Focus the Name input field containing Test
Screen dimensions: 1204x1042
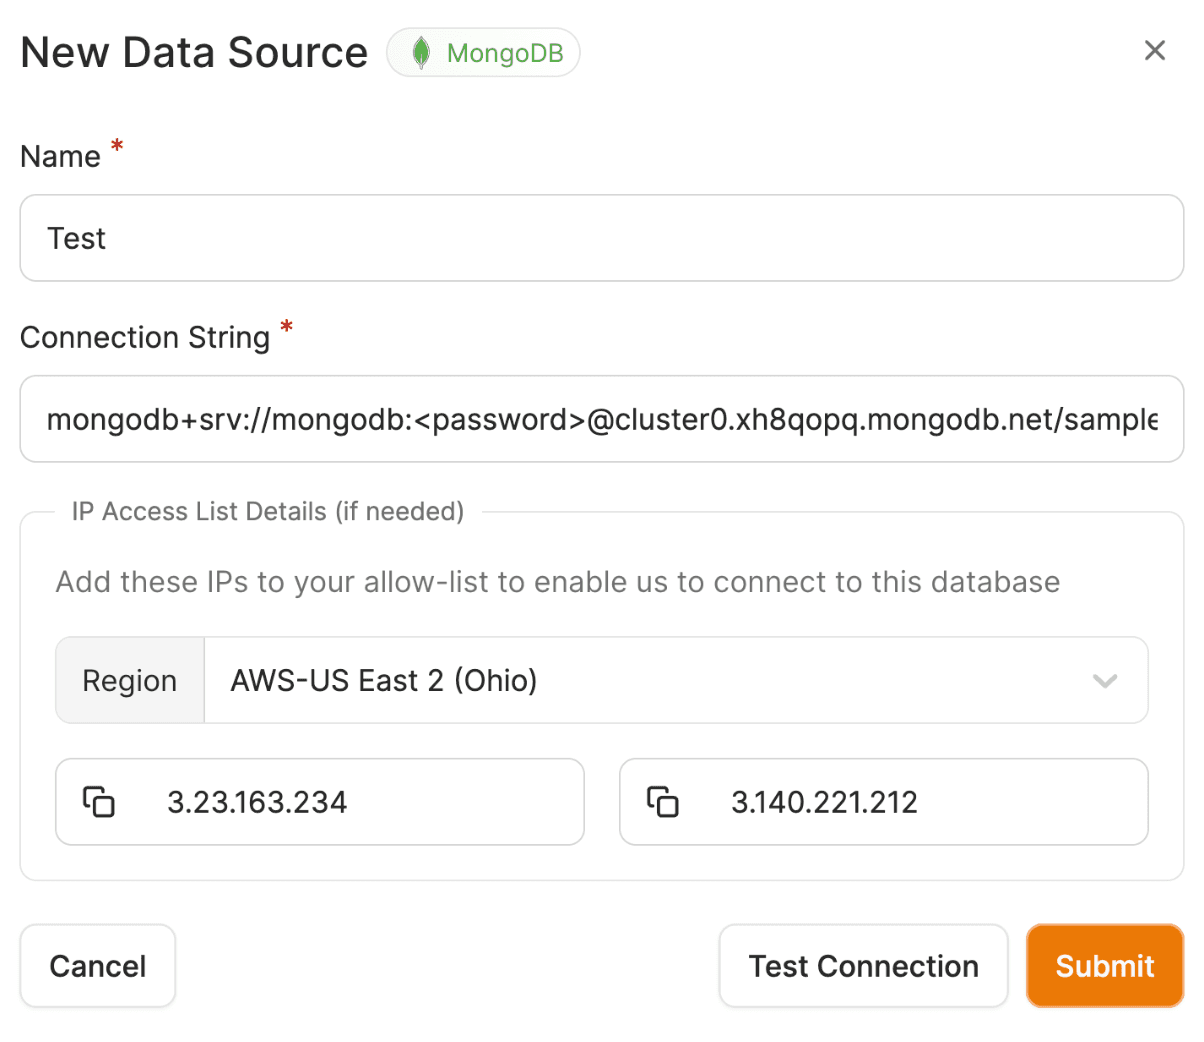pos(601,239)
